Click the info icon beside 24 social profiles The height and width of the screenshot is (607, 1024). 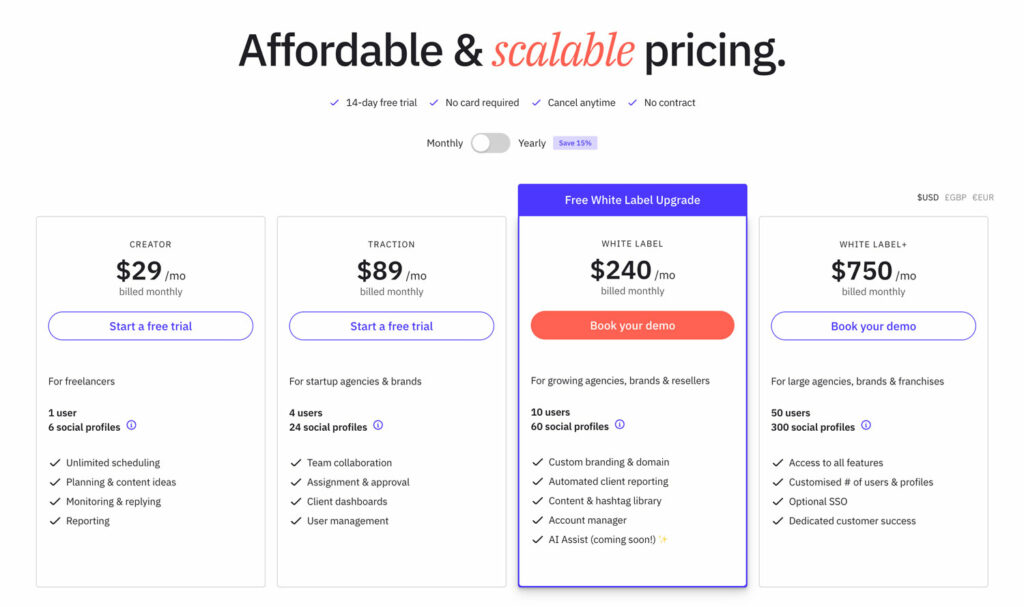[x=378, y=425]
